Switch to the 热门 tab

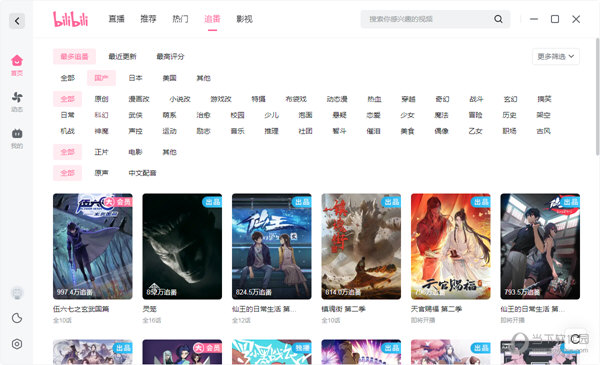click(180, 19)
